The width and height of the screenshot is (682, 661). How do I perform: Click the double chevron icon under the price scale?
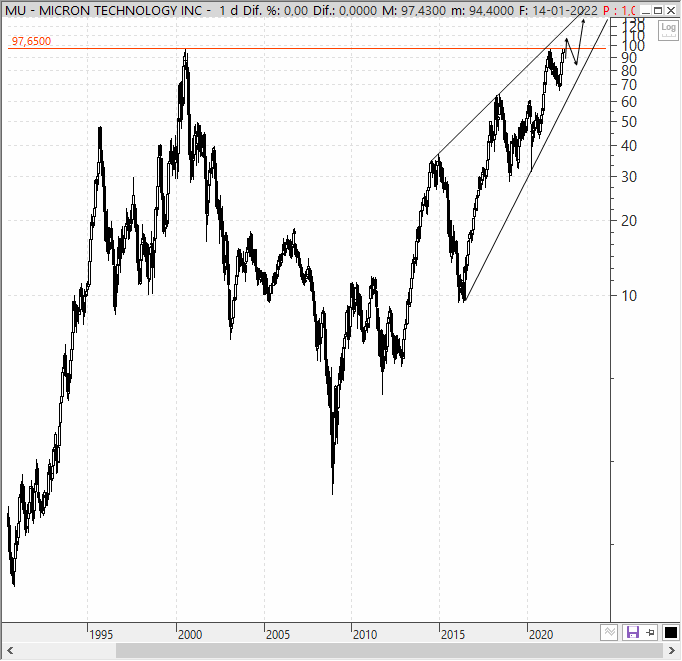[x=609, y=632]
